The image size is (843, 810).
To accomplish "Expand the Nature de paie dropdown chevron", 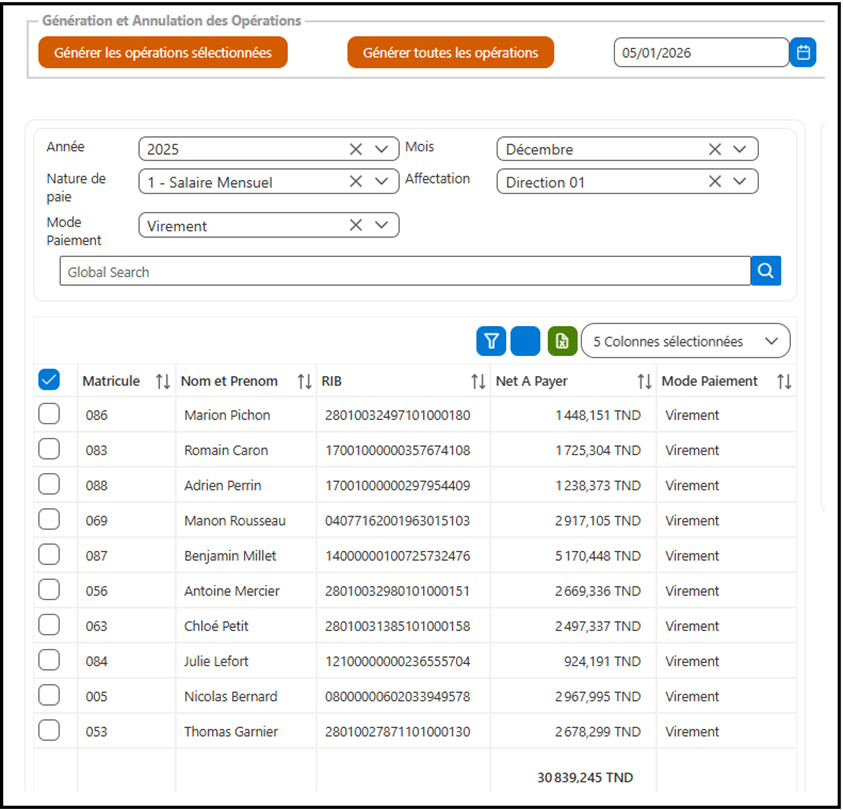I will point(382,182).
